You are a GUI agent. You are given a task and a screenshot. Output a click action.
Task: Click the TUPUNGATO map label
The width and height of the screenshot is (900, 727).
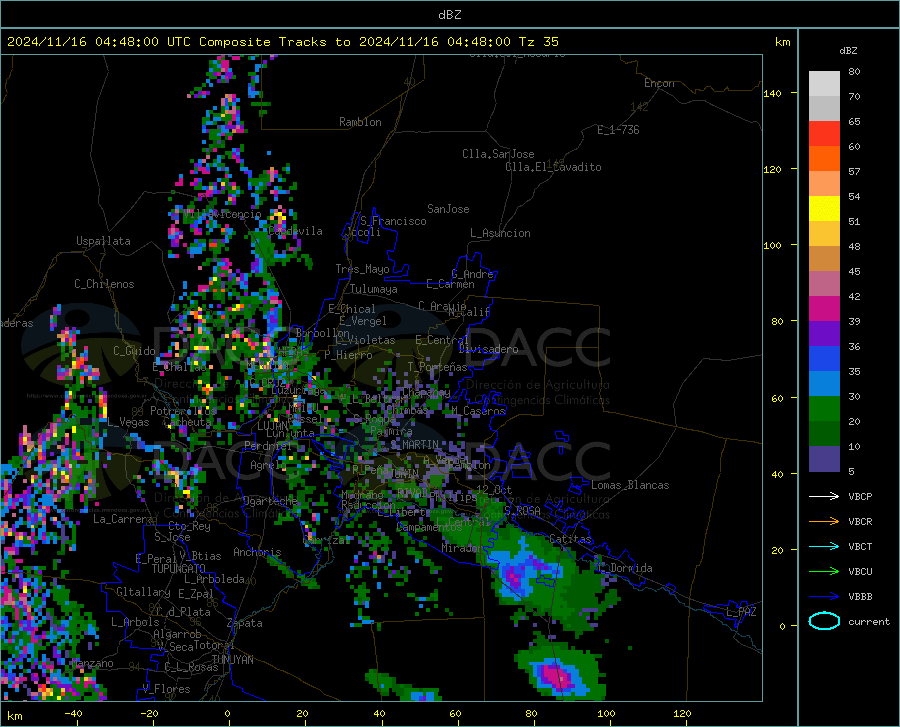tap(179, 569)
